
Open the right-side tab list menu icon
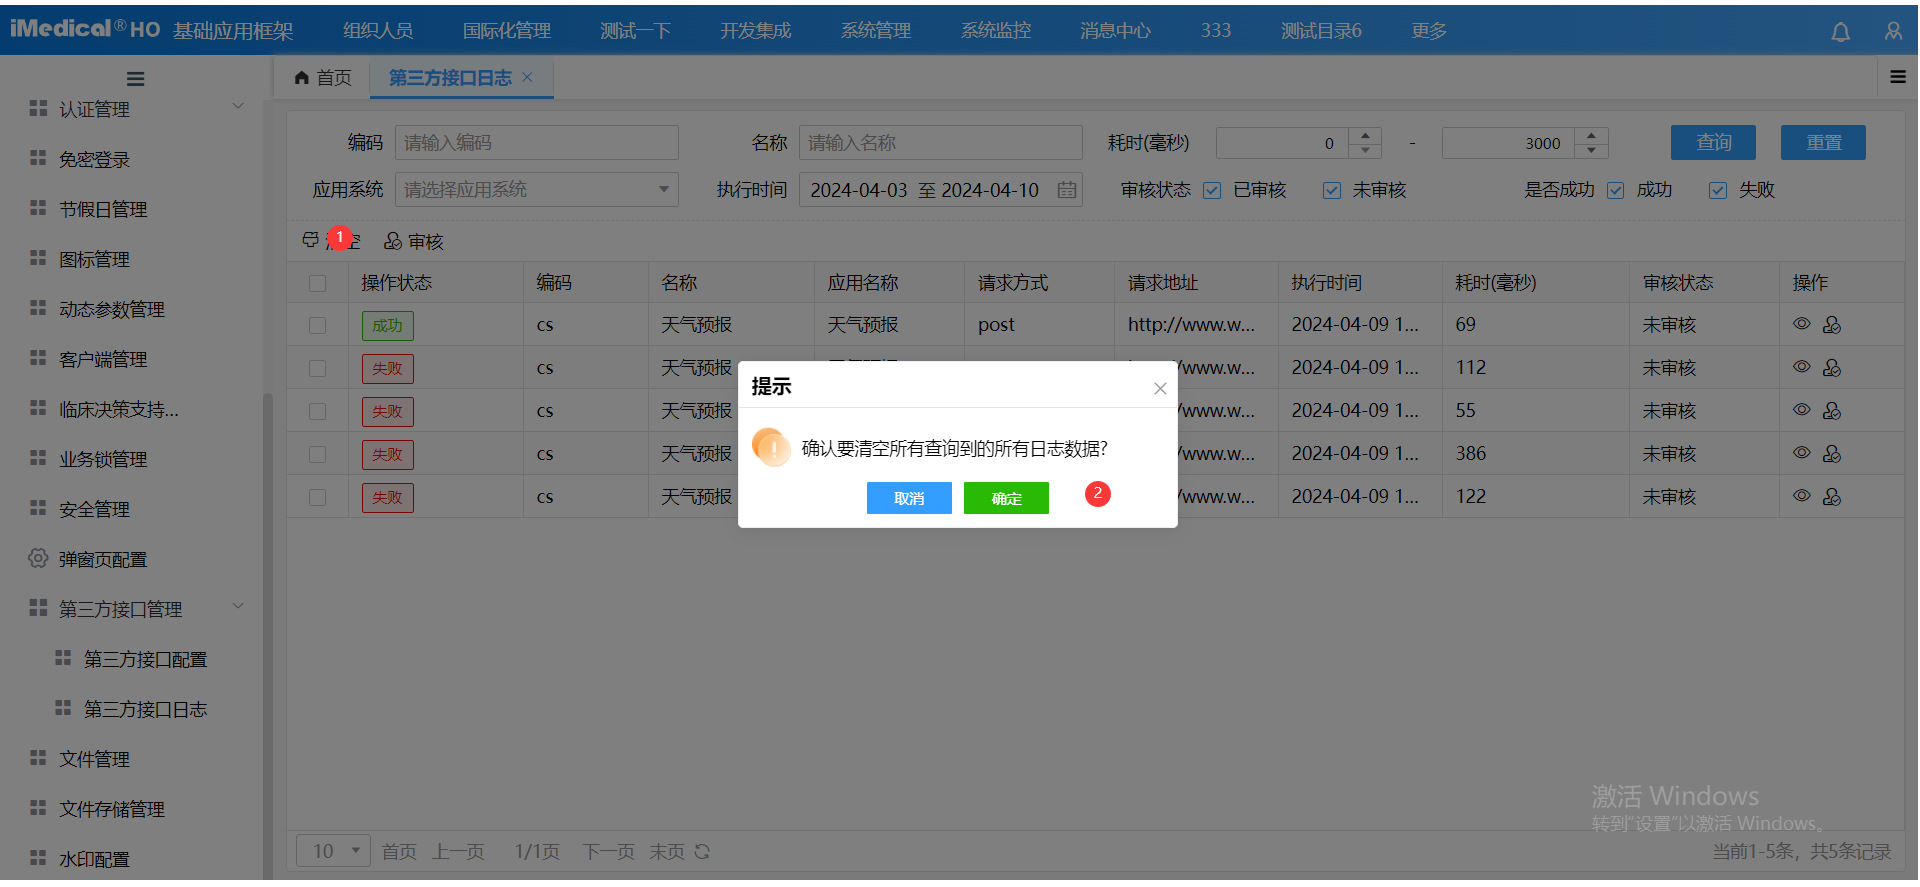(1897, 77)
